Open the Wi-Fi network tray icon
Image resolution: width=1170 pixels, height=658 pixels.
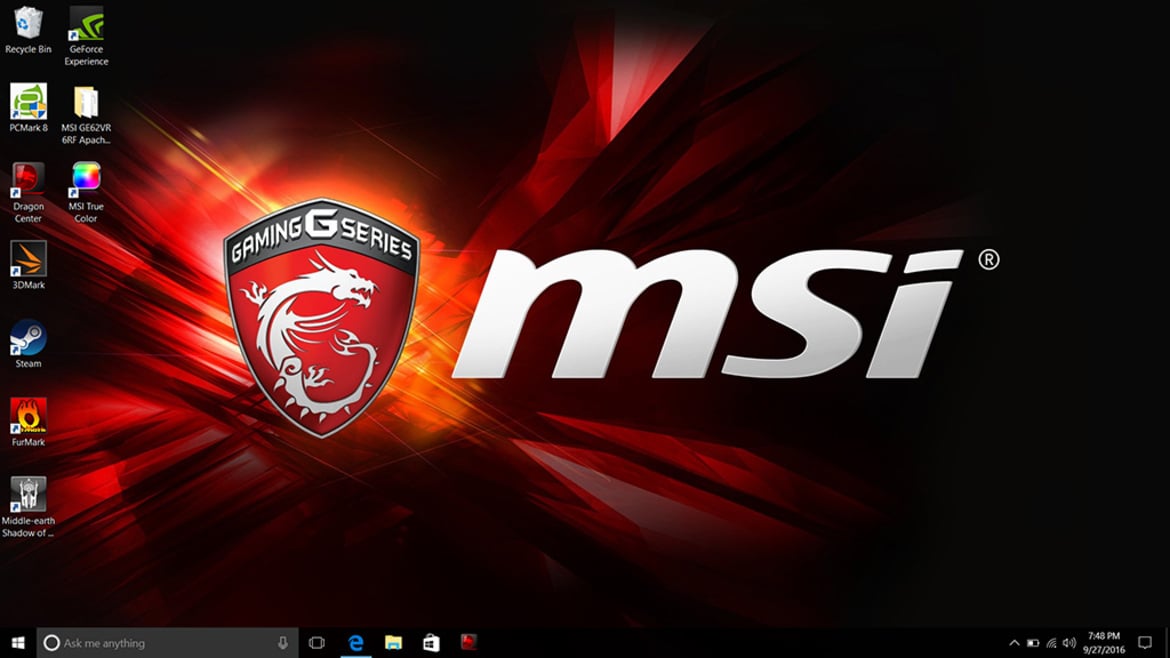tap(1051, 642)
